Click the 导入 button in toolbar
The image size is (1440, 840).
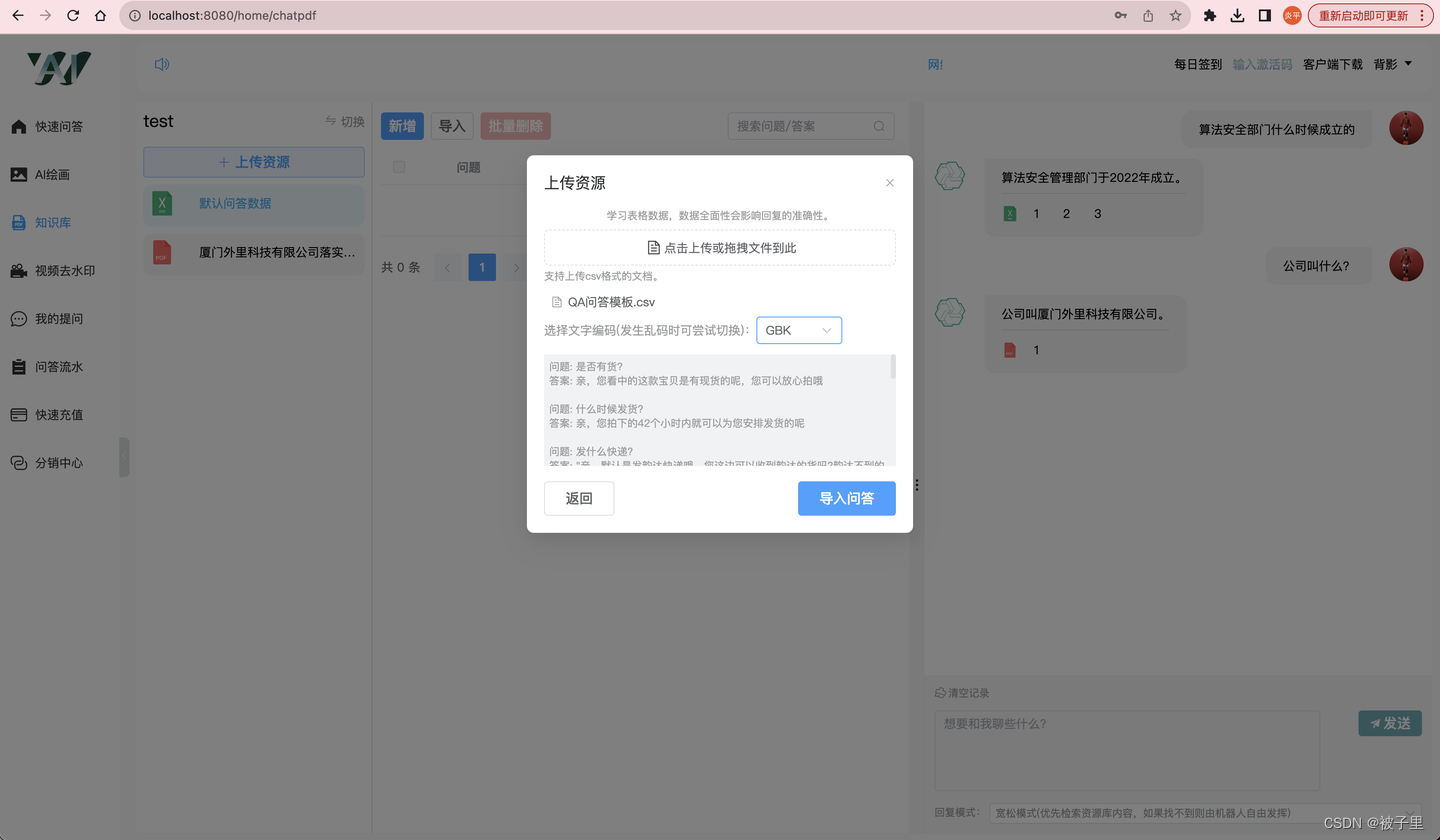point(452,126)
